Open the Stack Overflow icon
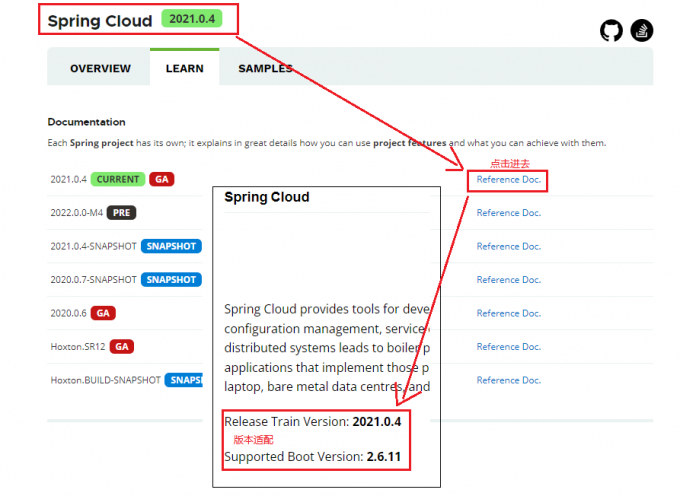The height and width of the screenshot is (496, 680). click(642, 30)
